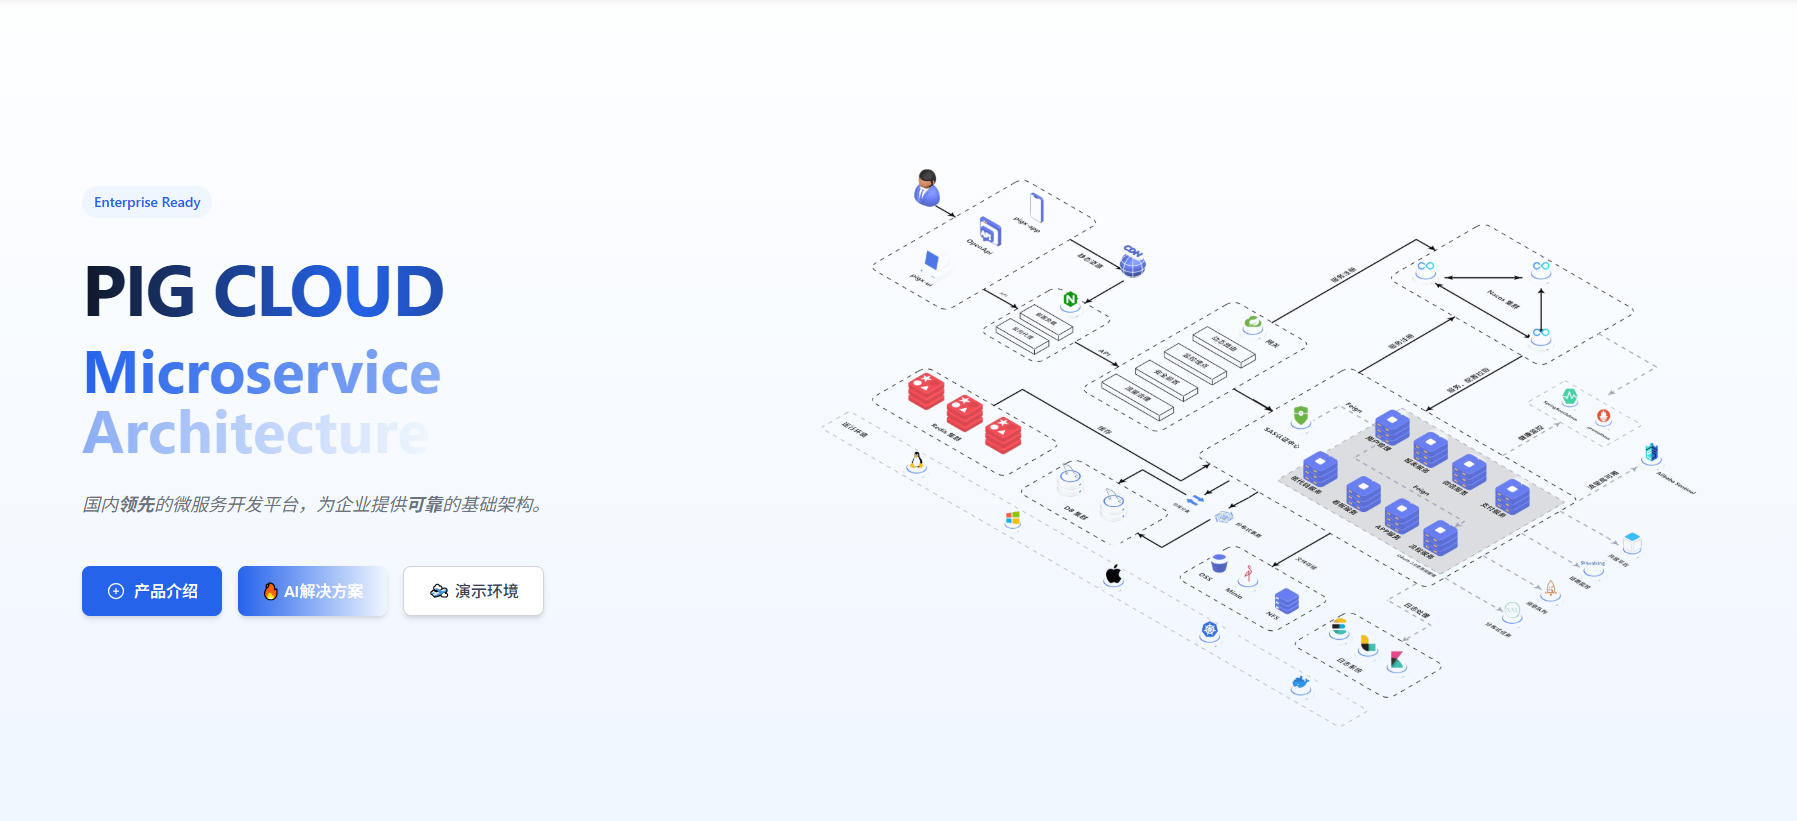Select the Kubernetes wheel icon
The width and height of the screenshot is (1797, 821).
pos(1209,630)
